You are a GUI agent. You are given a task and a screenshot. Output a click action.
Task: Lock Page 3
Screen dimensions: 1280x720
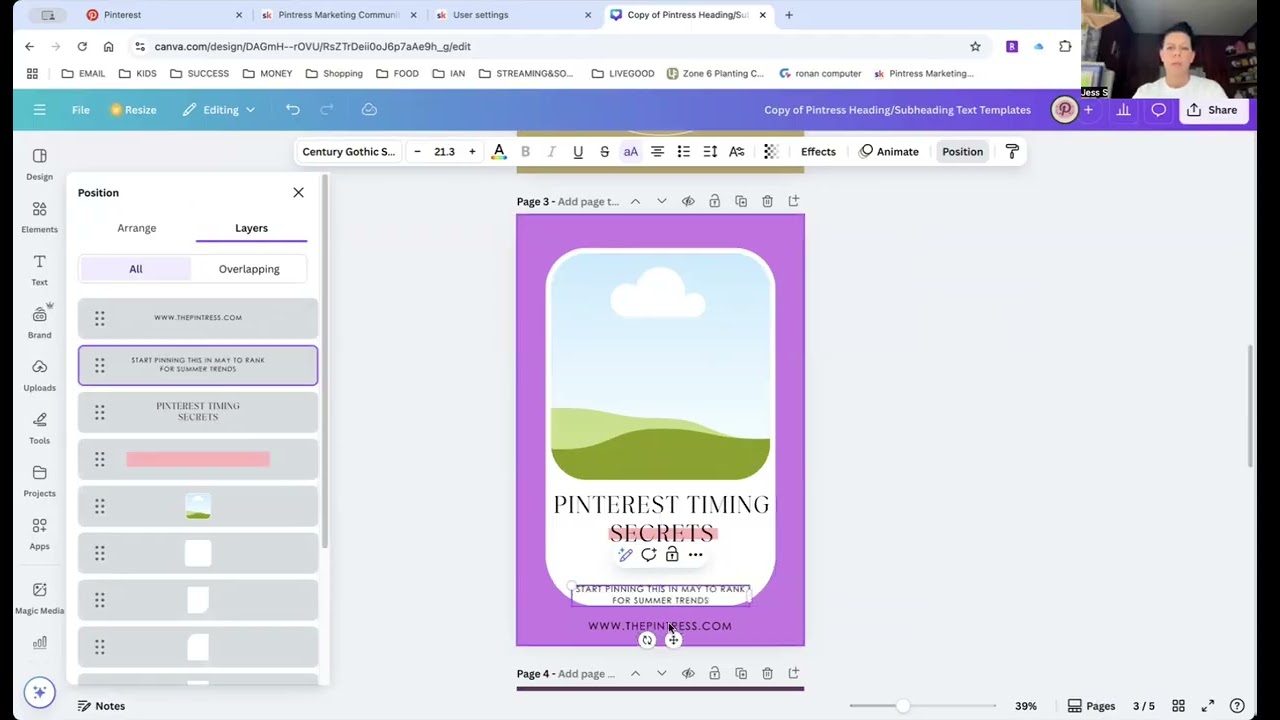(x=714, y=202)
